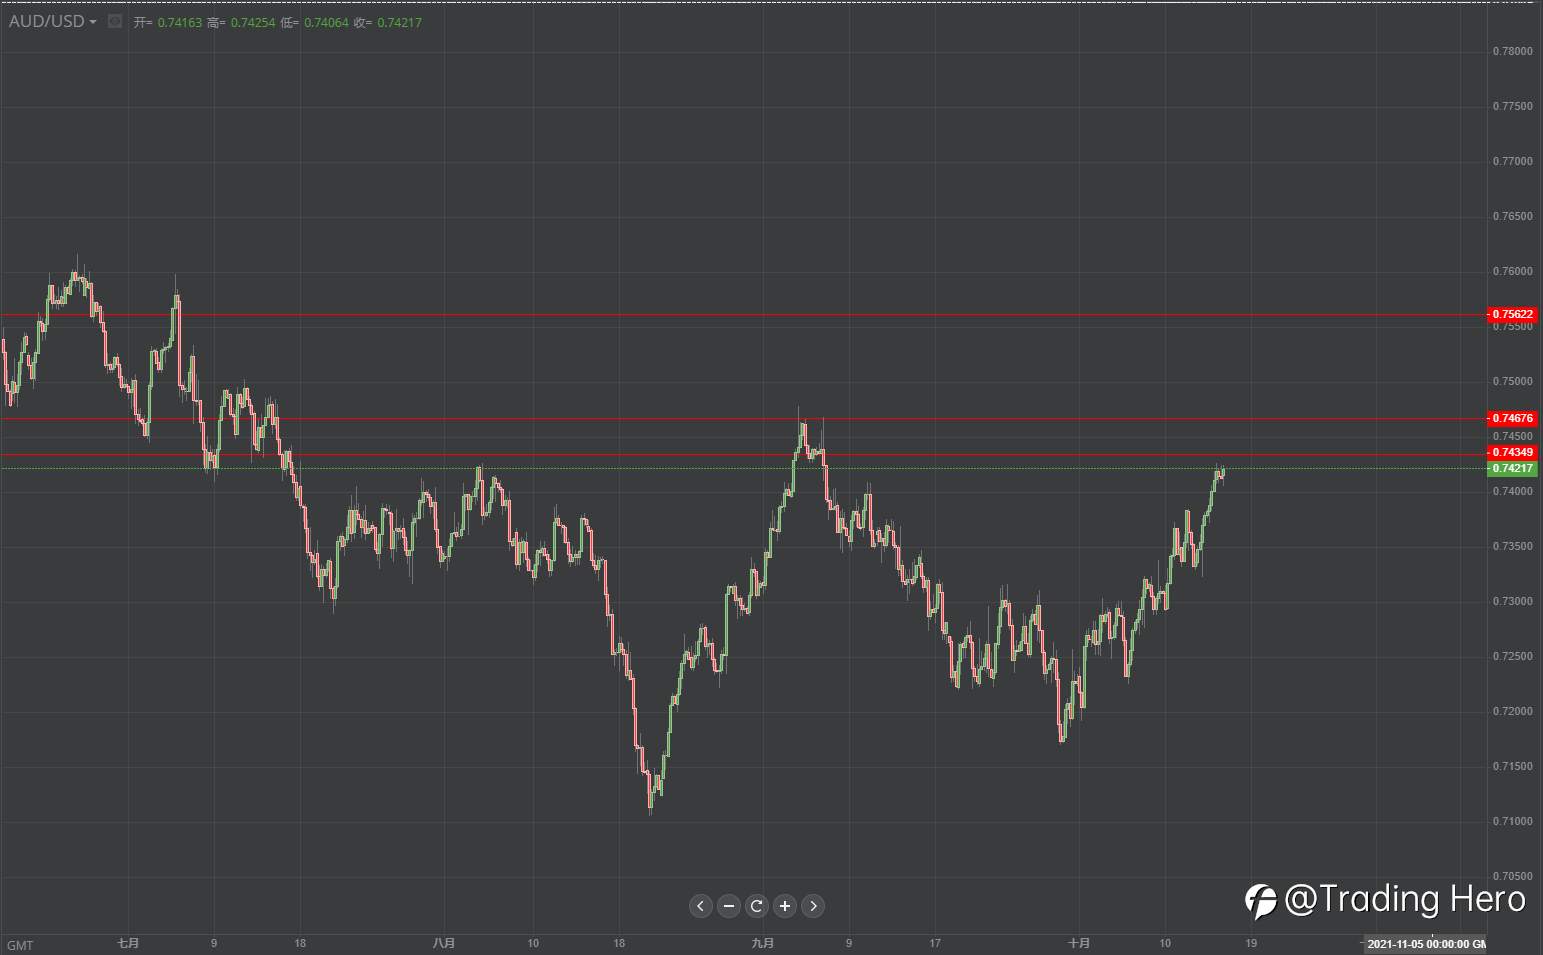
Task: Click the 0.77500 price axis label
Action: click(1512, 106)
